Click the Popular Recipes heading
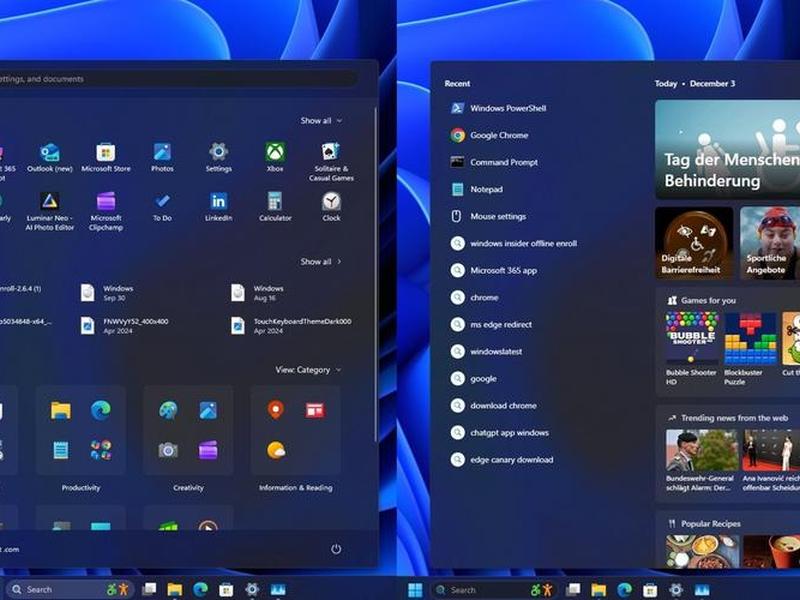 [711, 523]
